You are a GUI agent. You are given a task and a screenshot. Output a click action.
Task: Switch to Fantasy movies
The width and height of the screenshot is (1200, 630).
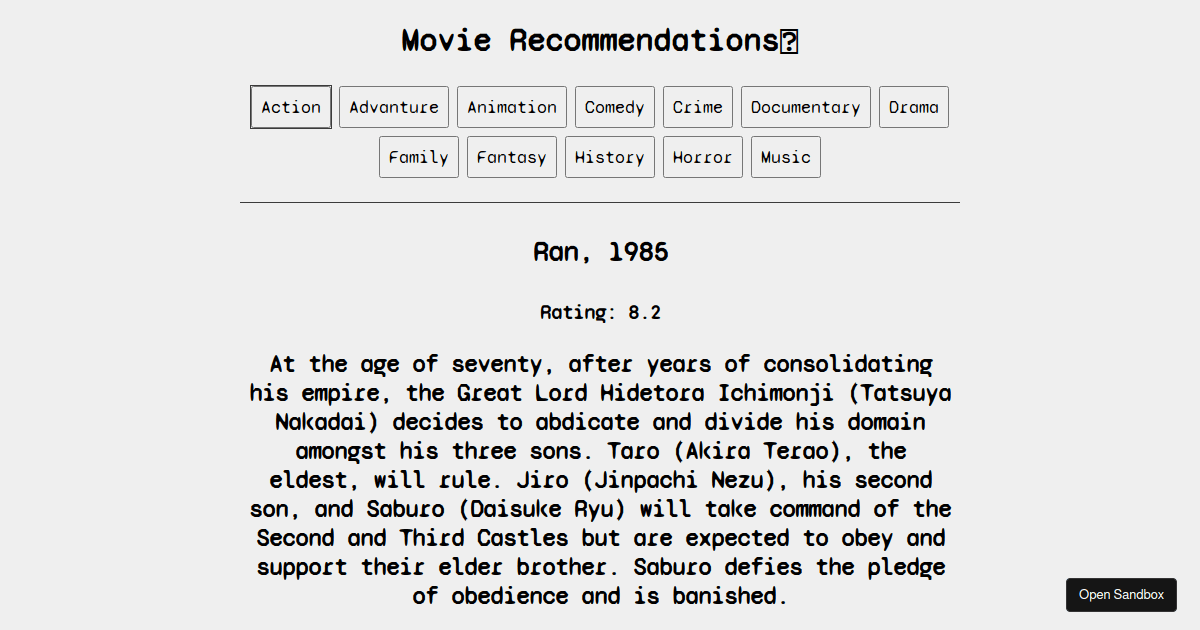[511, 156]
